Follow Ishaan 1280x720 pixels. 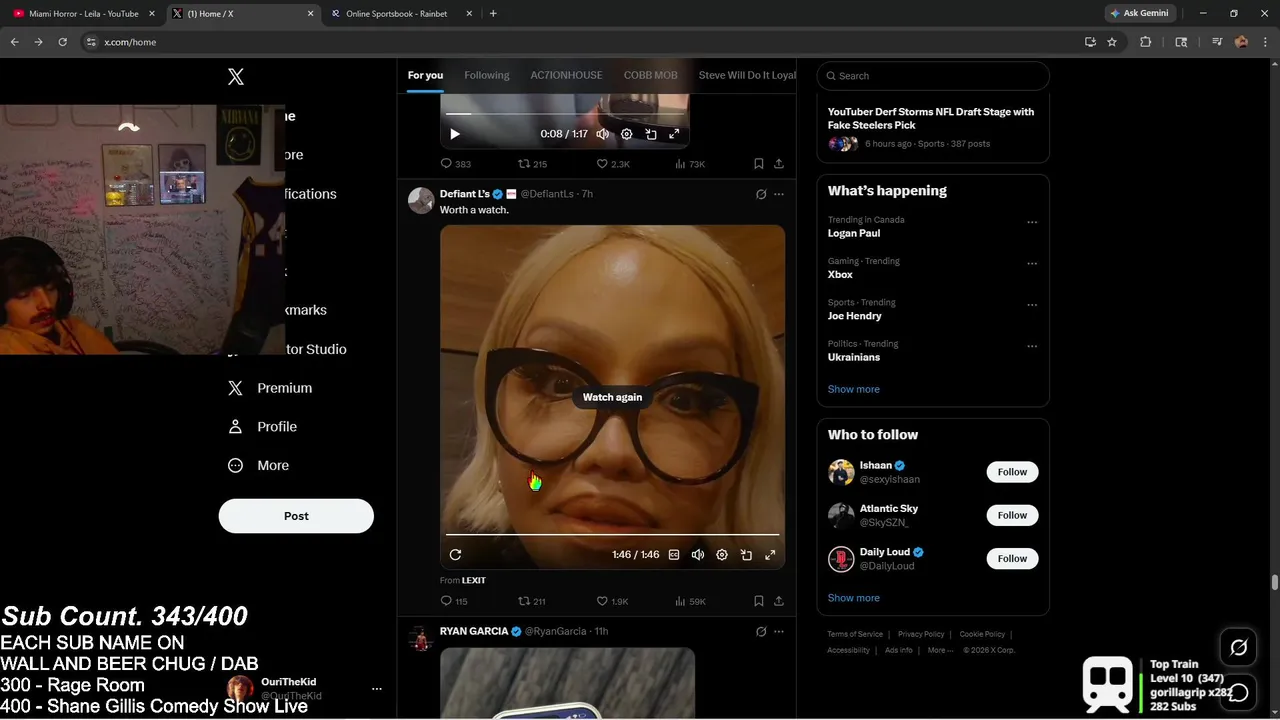click(1012, 472)
